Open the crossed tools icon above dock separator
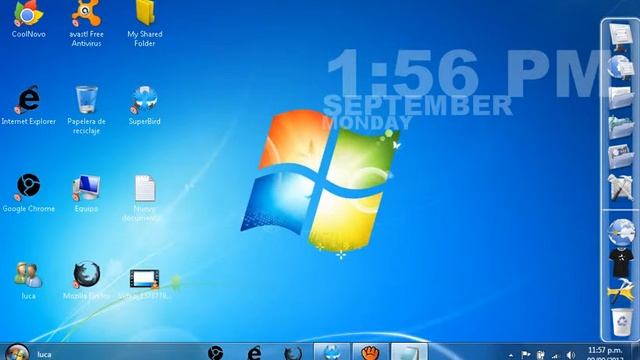Screen dimensions: 640x360 tap(620, 188)
